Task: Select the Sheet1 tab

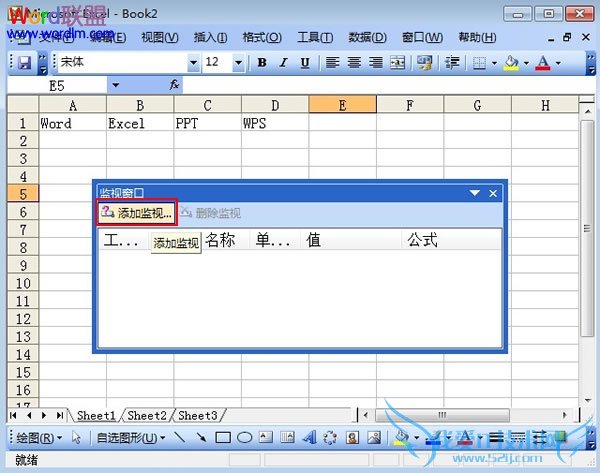Action: 96,416
